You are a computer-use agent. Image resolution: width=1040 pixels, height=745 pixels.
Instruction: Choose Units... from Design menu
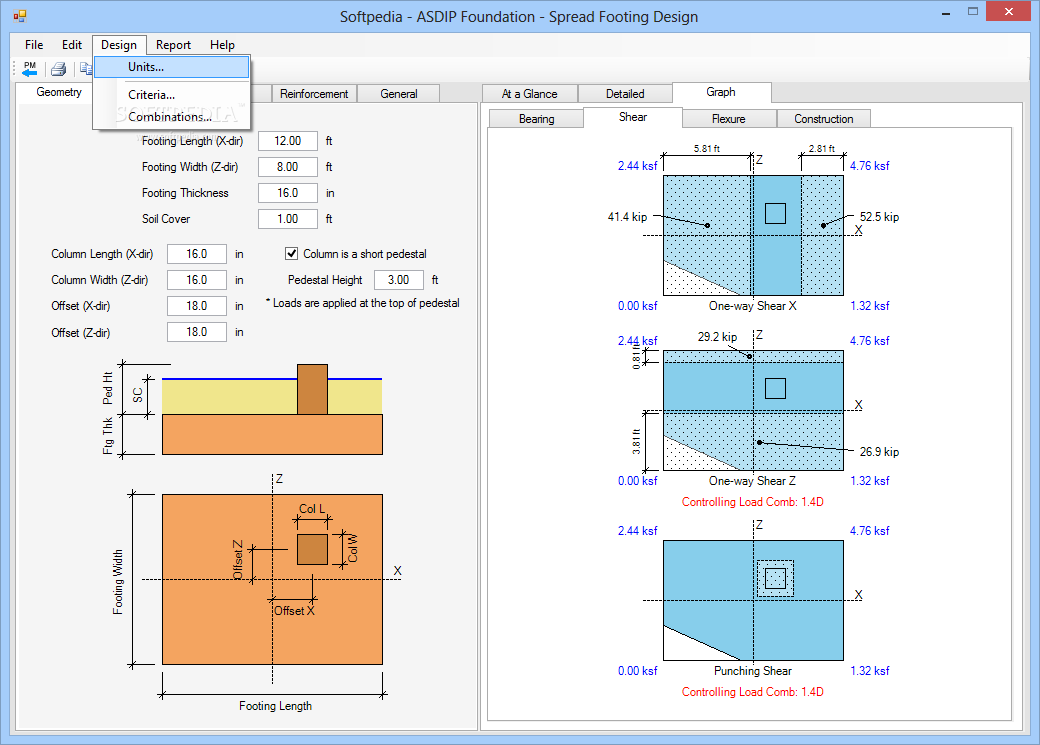[172, 67]
